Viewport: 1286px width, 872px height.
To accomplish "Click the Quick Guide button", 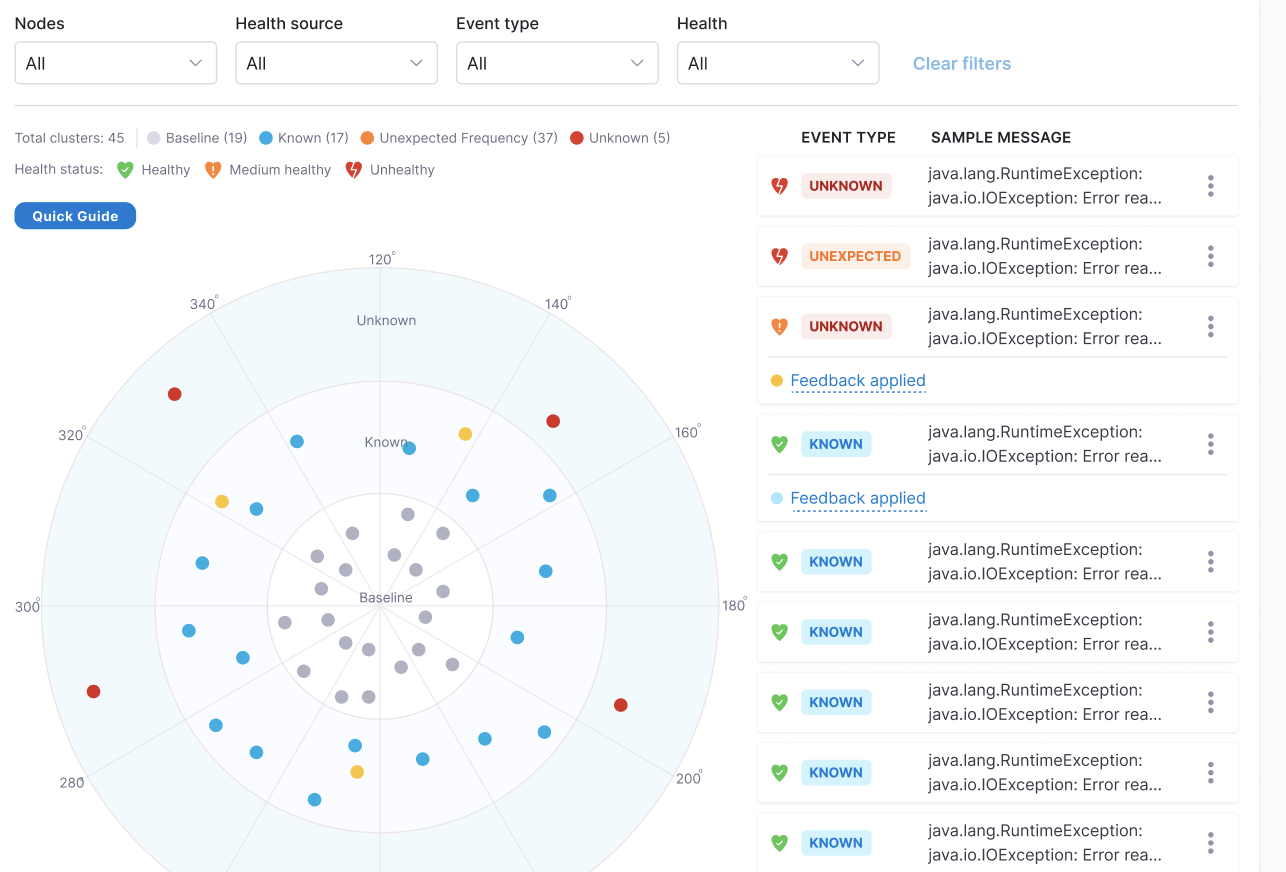I will point(75,216).
